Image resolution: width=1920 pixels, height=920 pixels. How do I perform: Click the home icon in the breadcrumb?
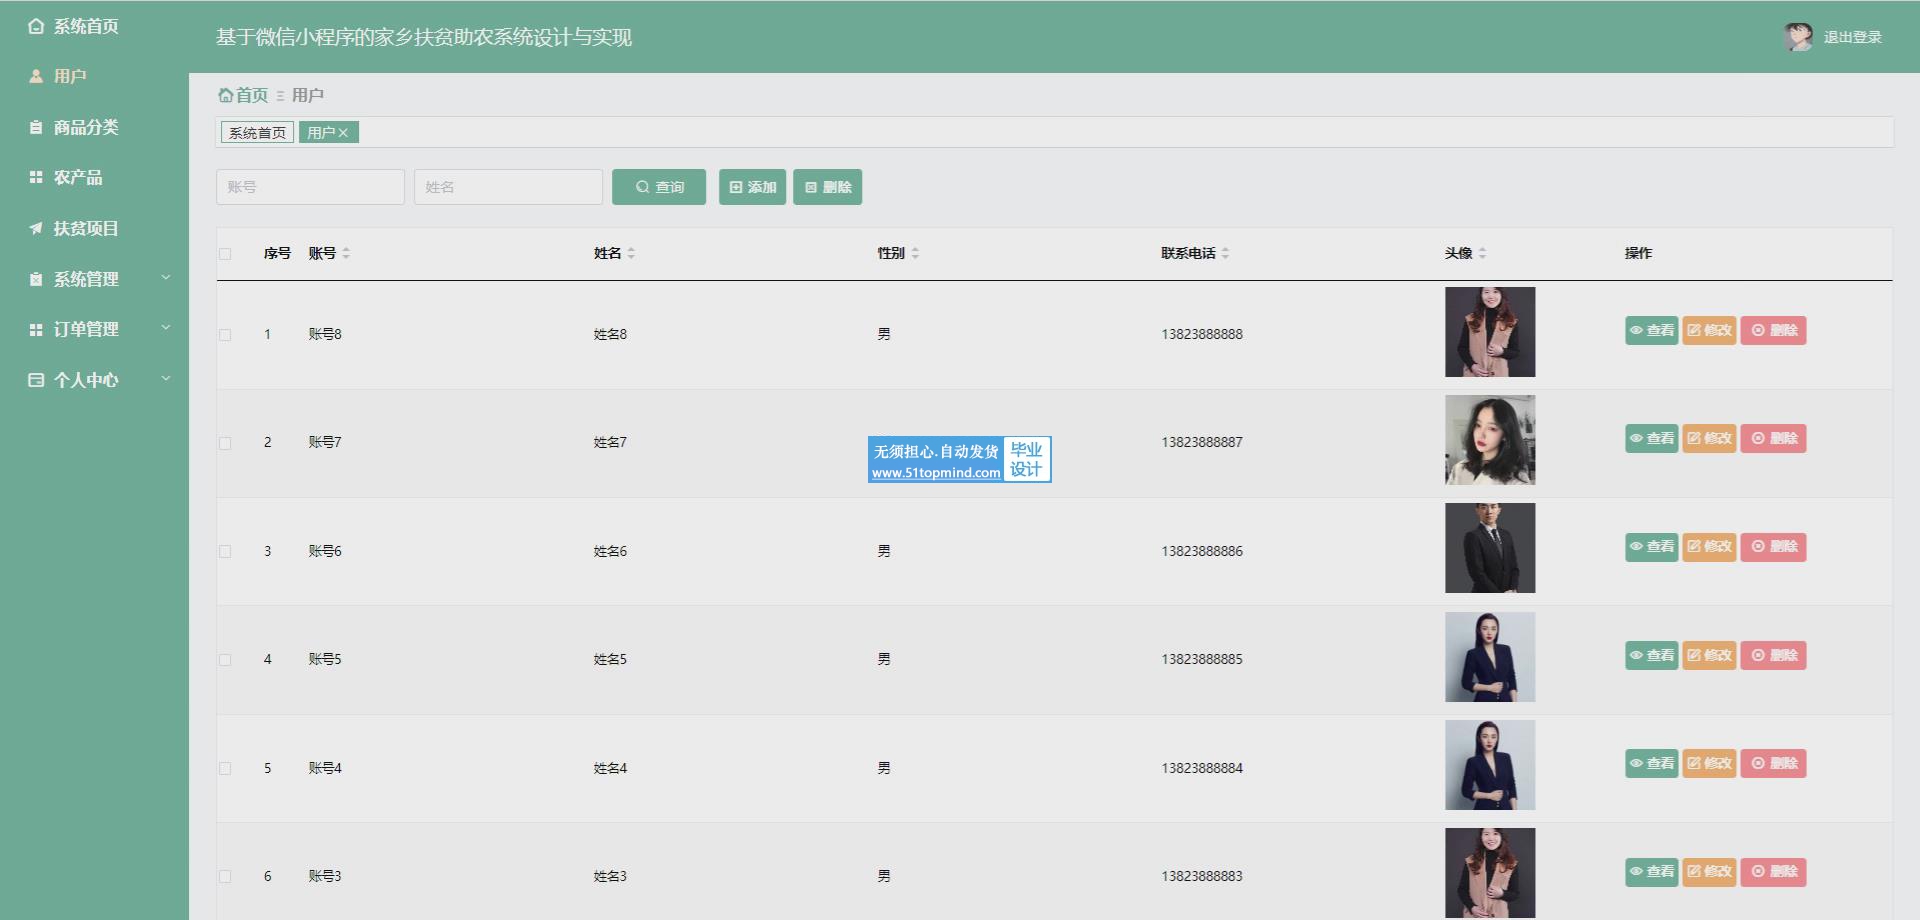coord(226,95)
